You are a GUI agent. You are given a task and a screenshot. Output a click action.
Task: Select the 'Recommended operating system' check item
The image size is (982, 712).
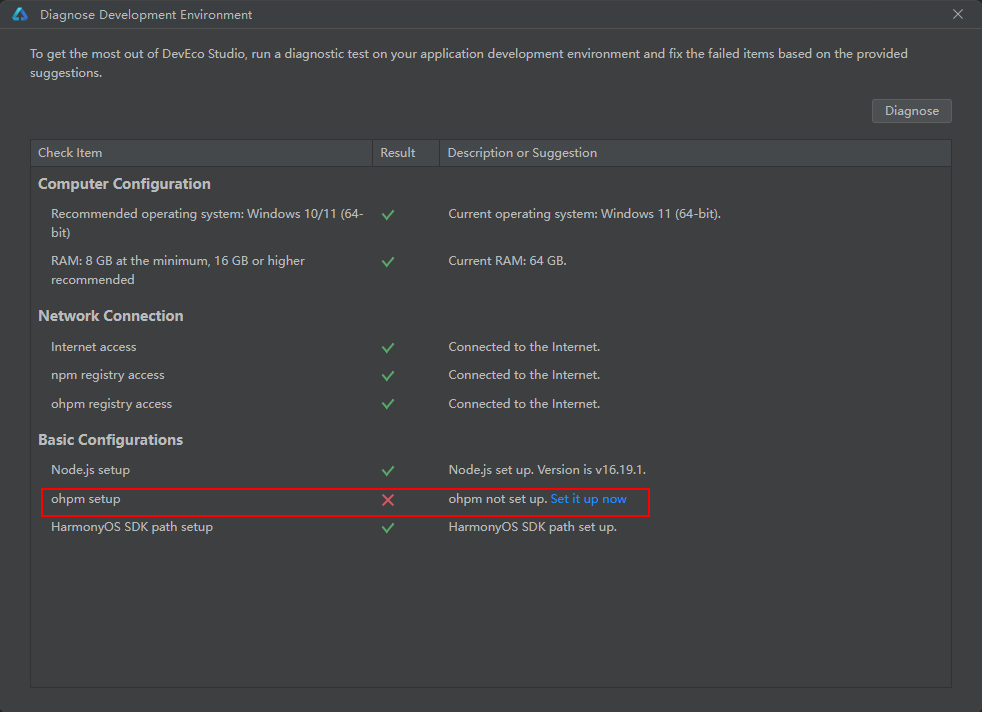tap(207, 223)
